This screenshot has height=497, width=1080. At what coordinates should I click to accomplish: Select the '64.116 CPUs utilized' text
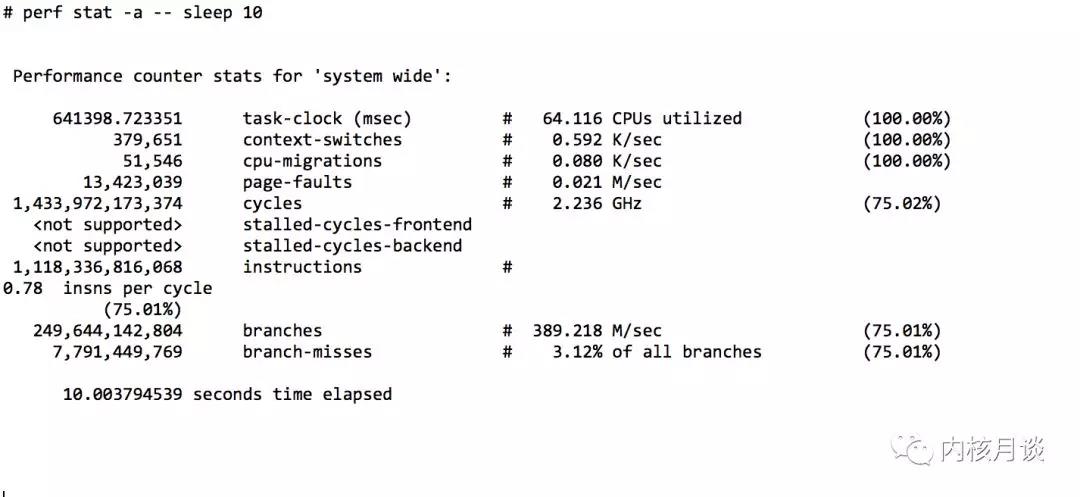tap(642, 118)
